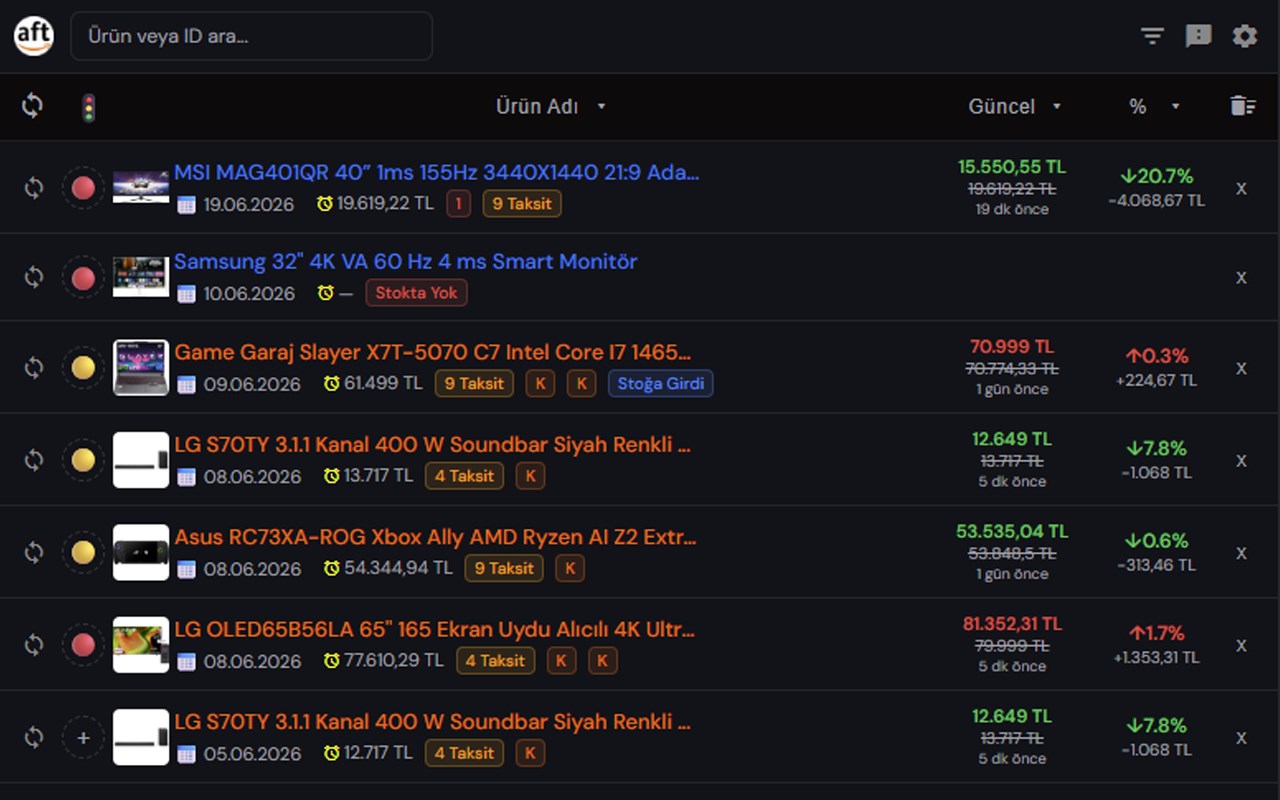The width and height of the screenshot is (1280, 800).
Task: Click the delete-all list icon in the header
Action: (1242, 106)
